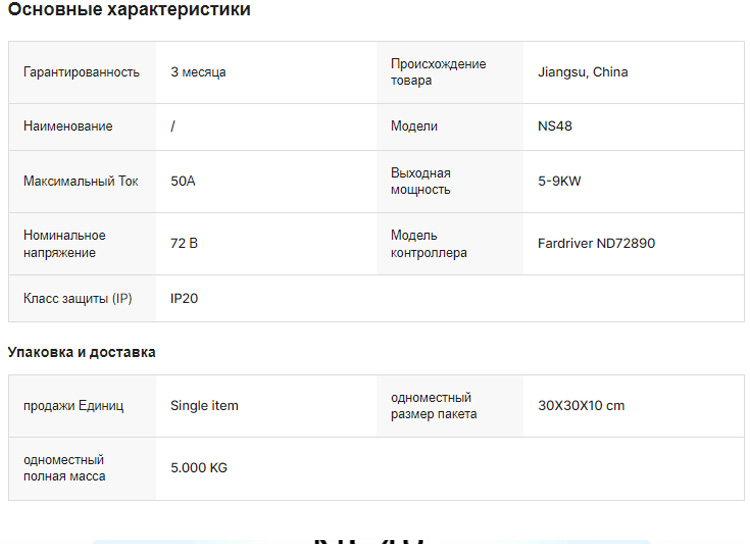Select the "NS48" model value
The width and height of the screenshot is (750, 544).
coord(555,126)
